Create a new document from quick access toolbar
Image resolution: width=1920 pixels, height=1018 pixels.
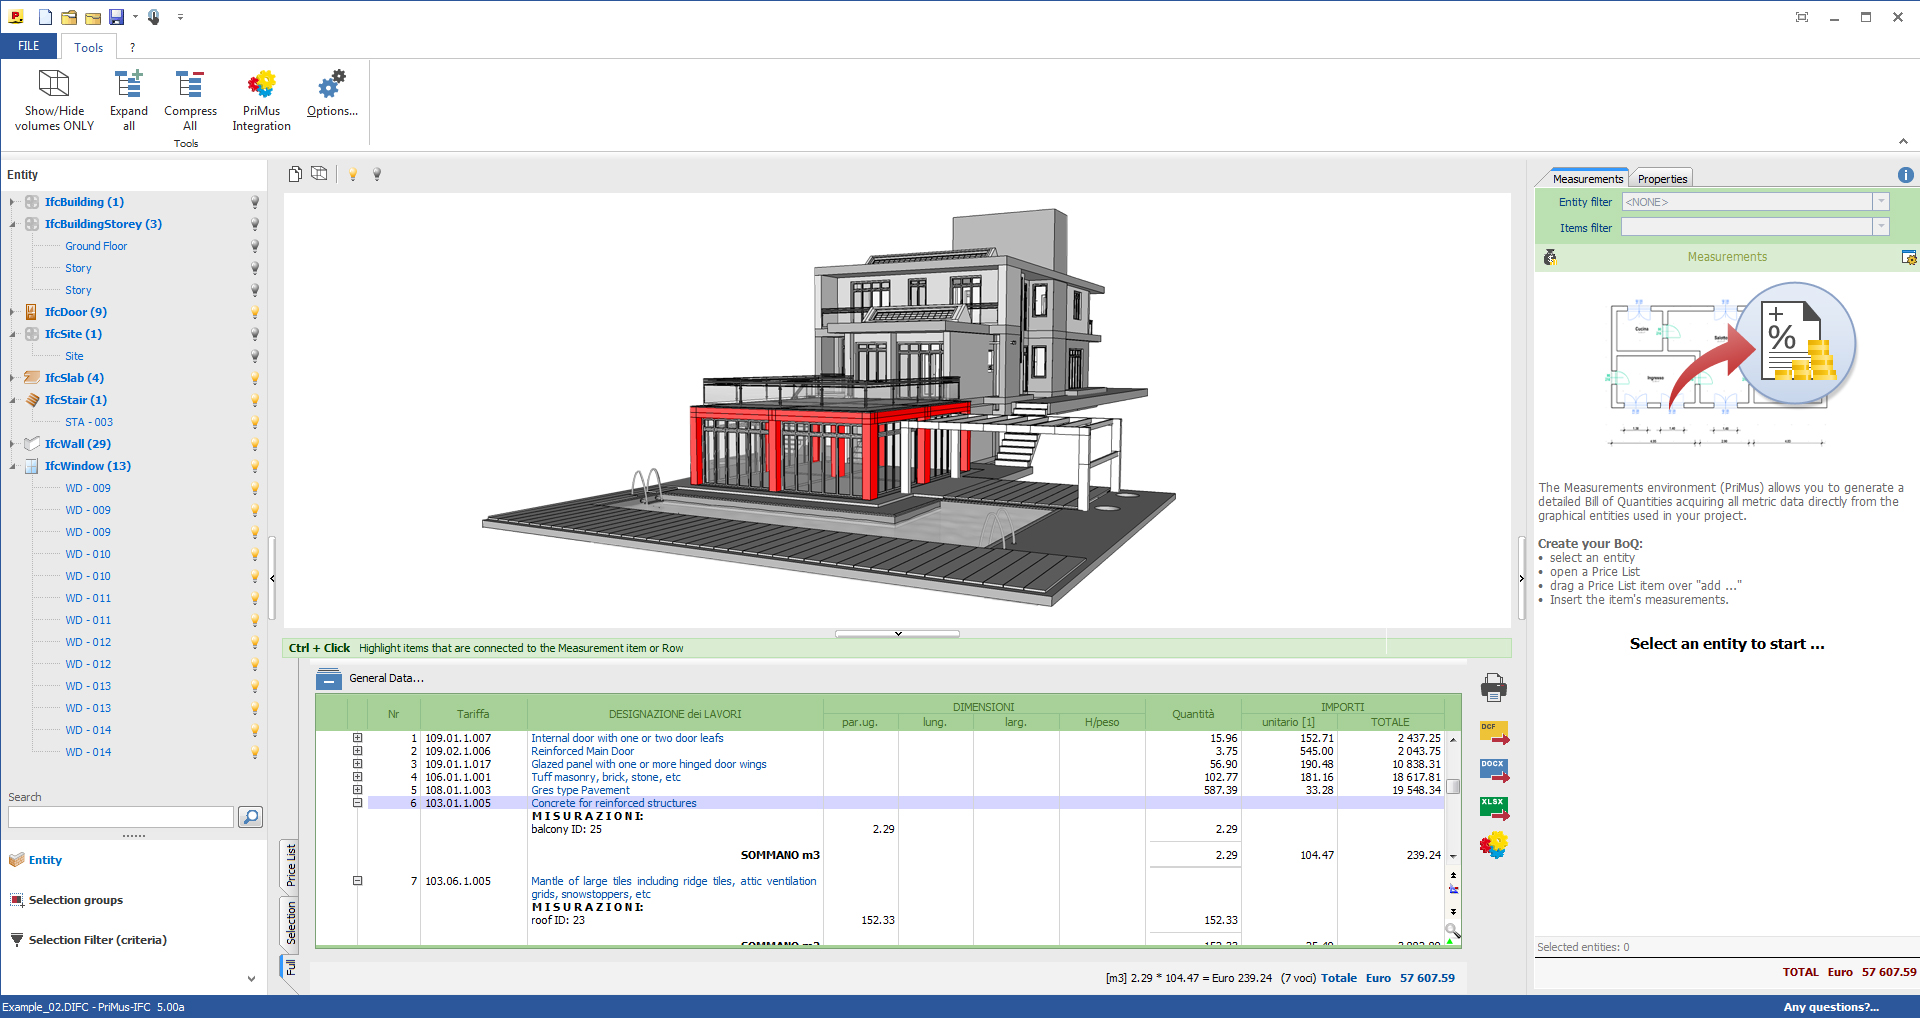[46, 17]
